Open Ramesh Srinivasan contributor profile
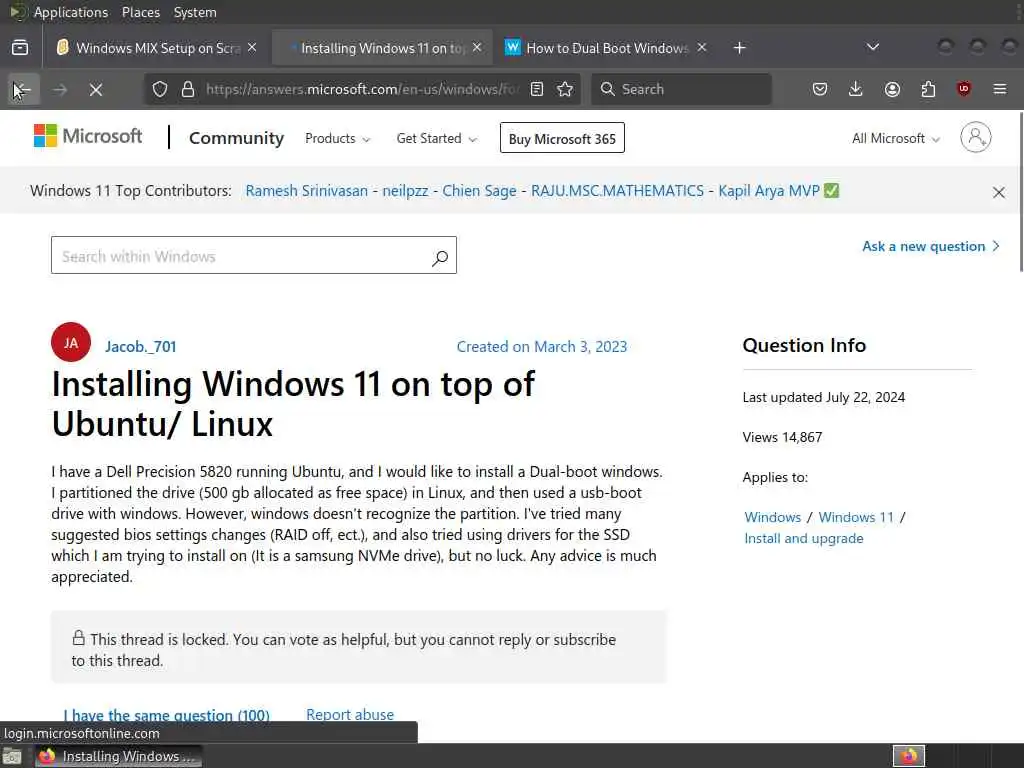 coord(306,191)
